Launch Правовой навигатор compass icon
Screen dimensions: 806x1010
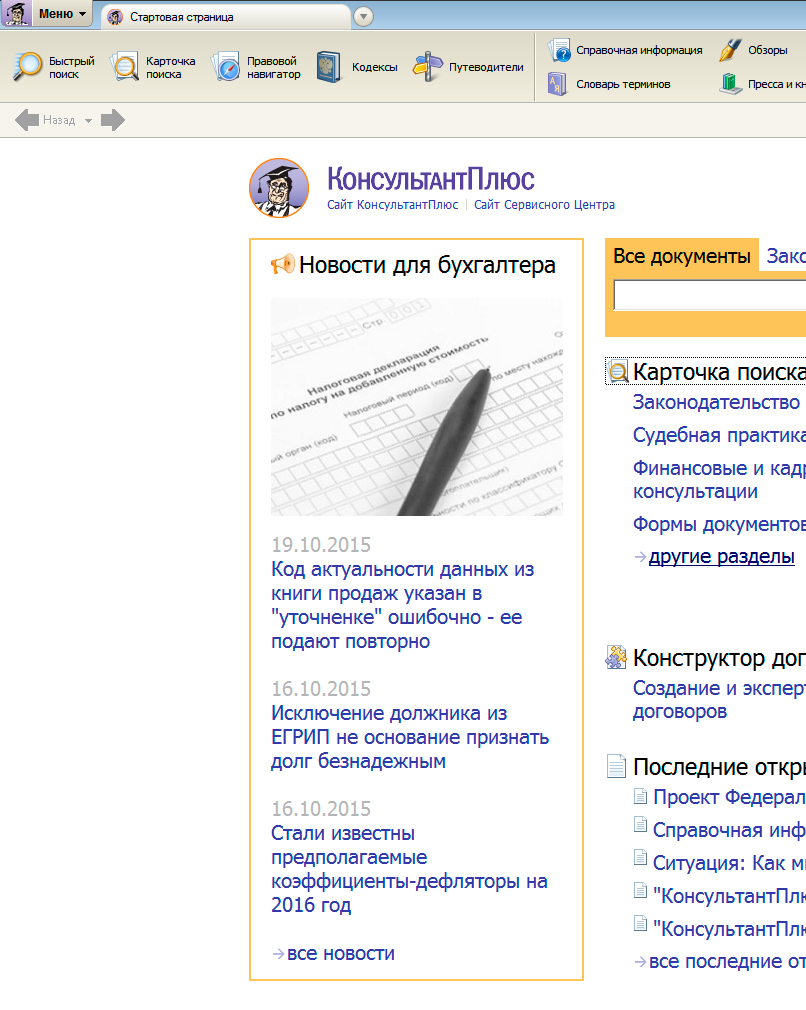point(226,67)
